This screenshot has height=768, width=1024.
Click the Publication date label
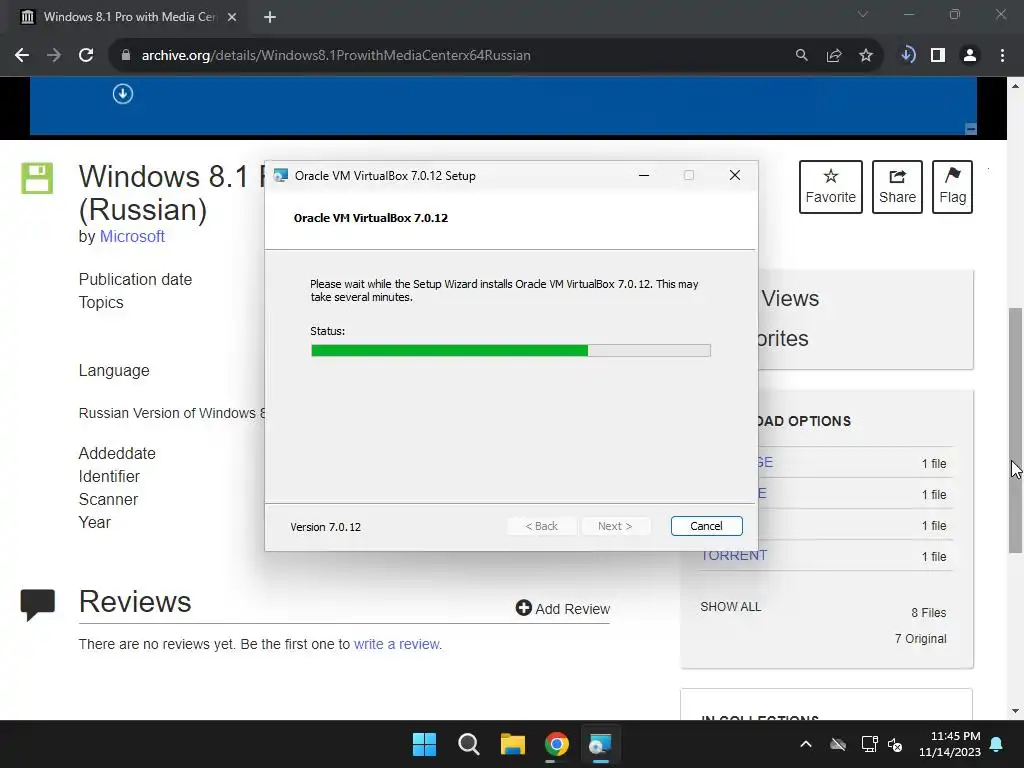pos(135,280)
